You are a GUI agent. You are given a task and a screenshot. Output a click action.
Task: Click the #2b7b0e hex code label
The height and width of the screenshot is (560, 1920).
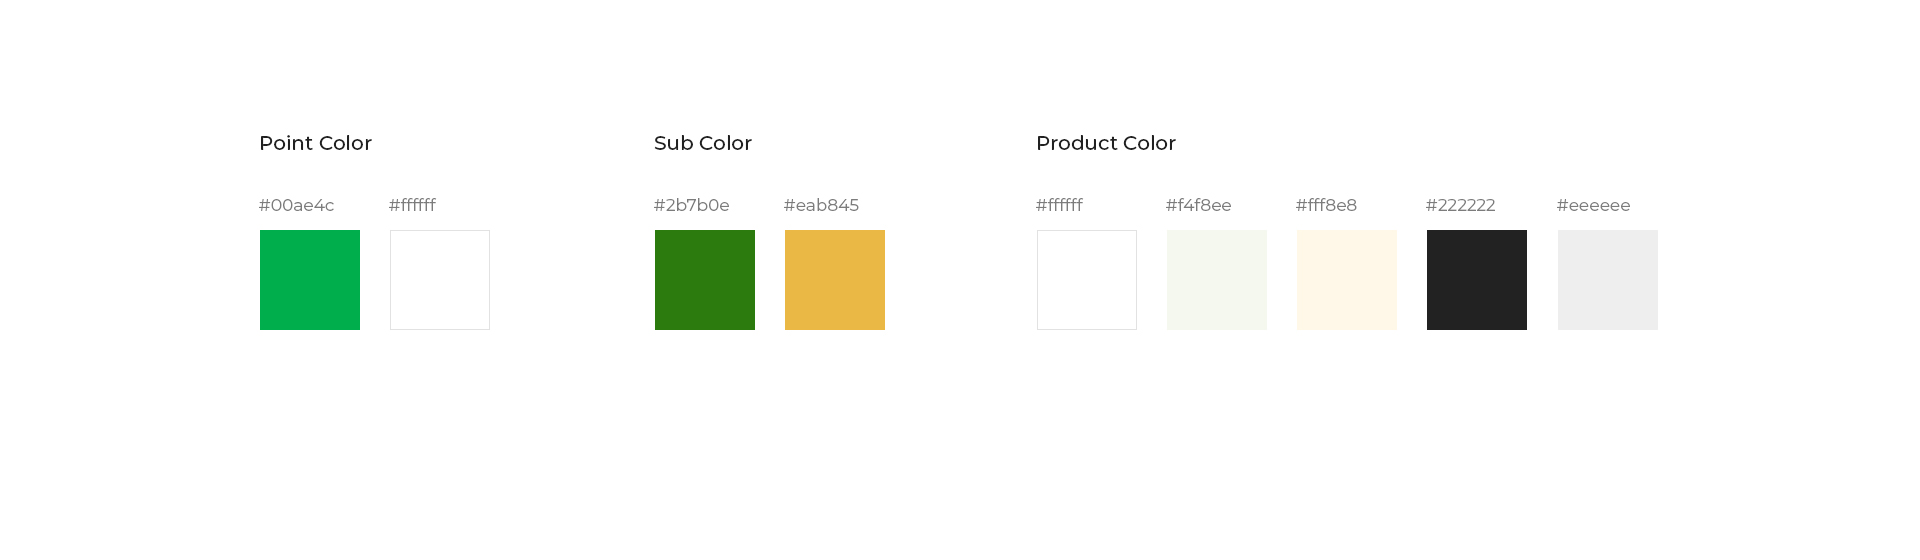[x=691, y=205]
